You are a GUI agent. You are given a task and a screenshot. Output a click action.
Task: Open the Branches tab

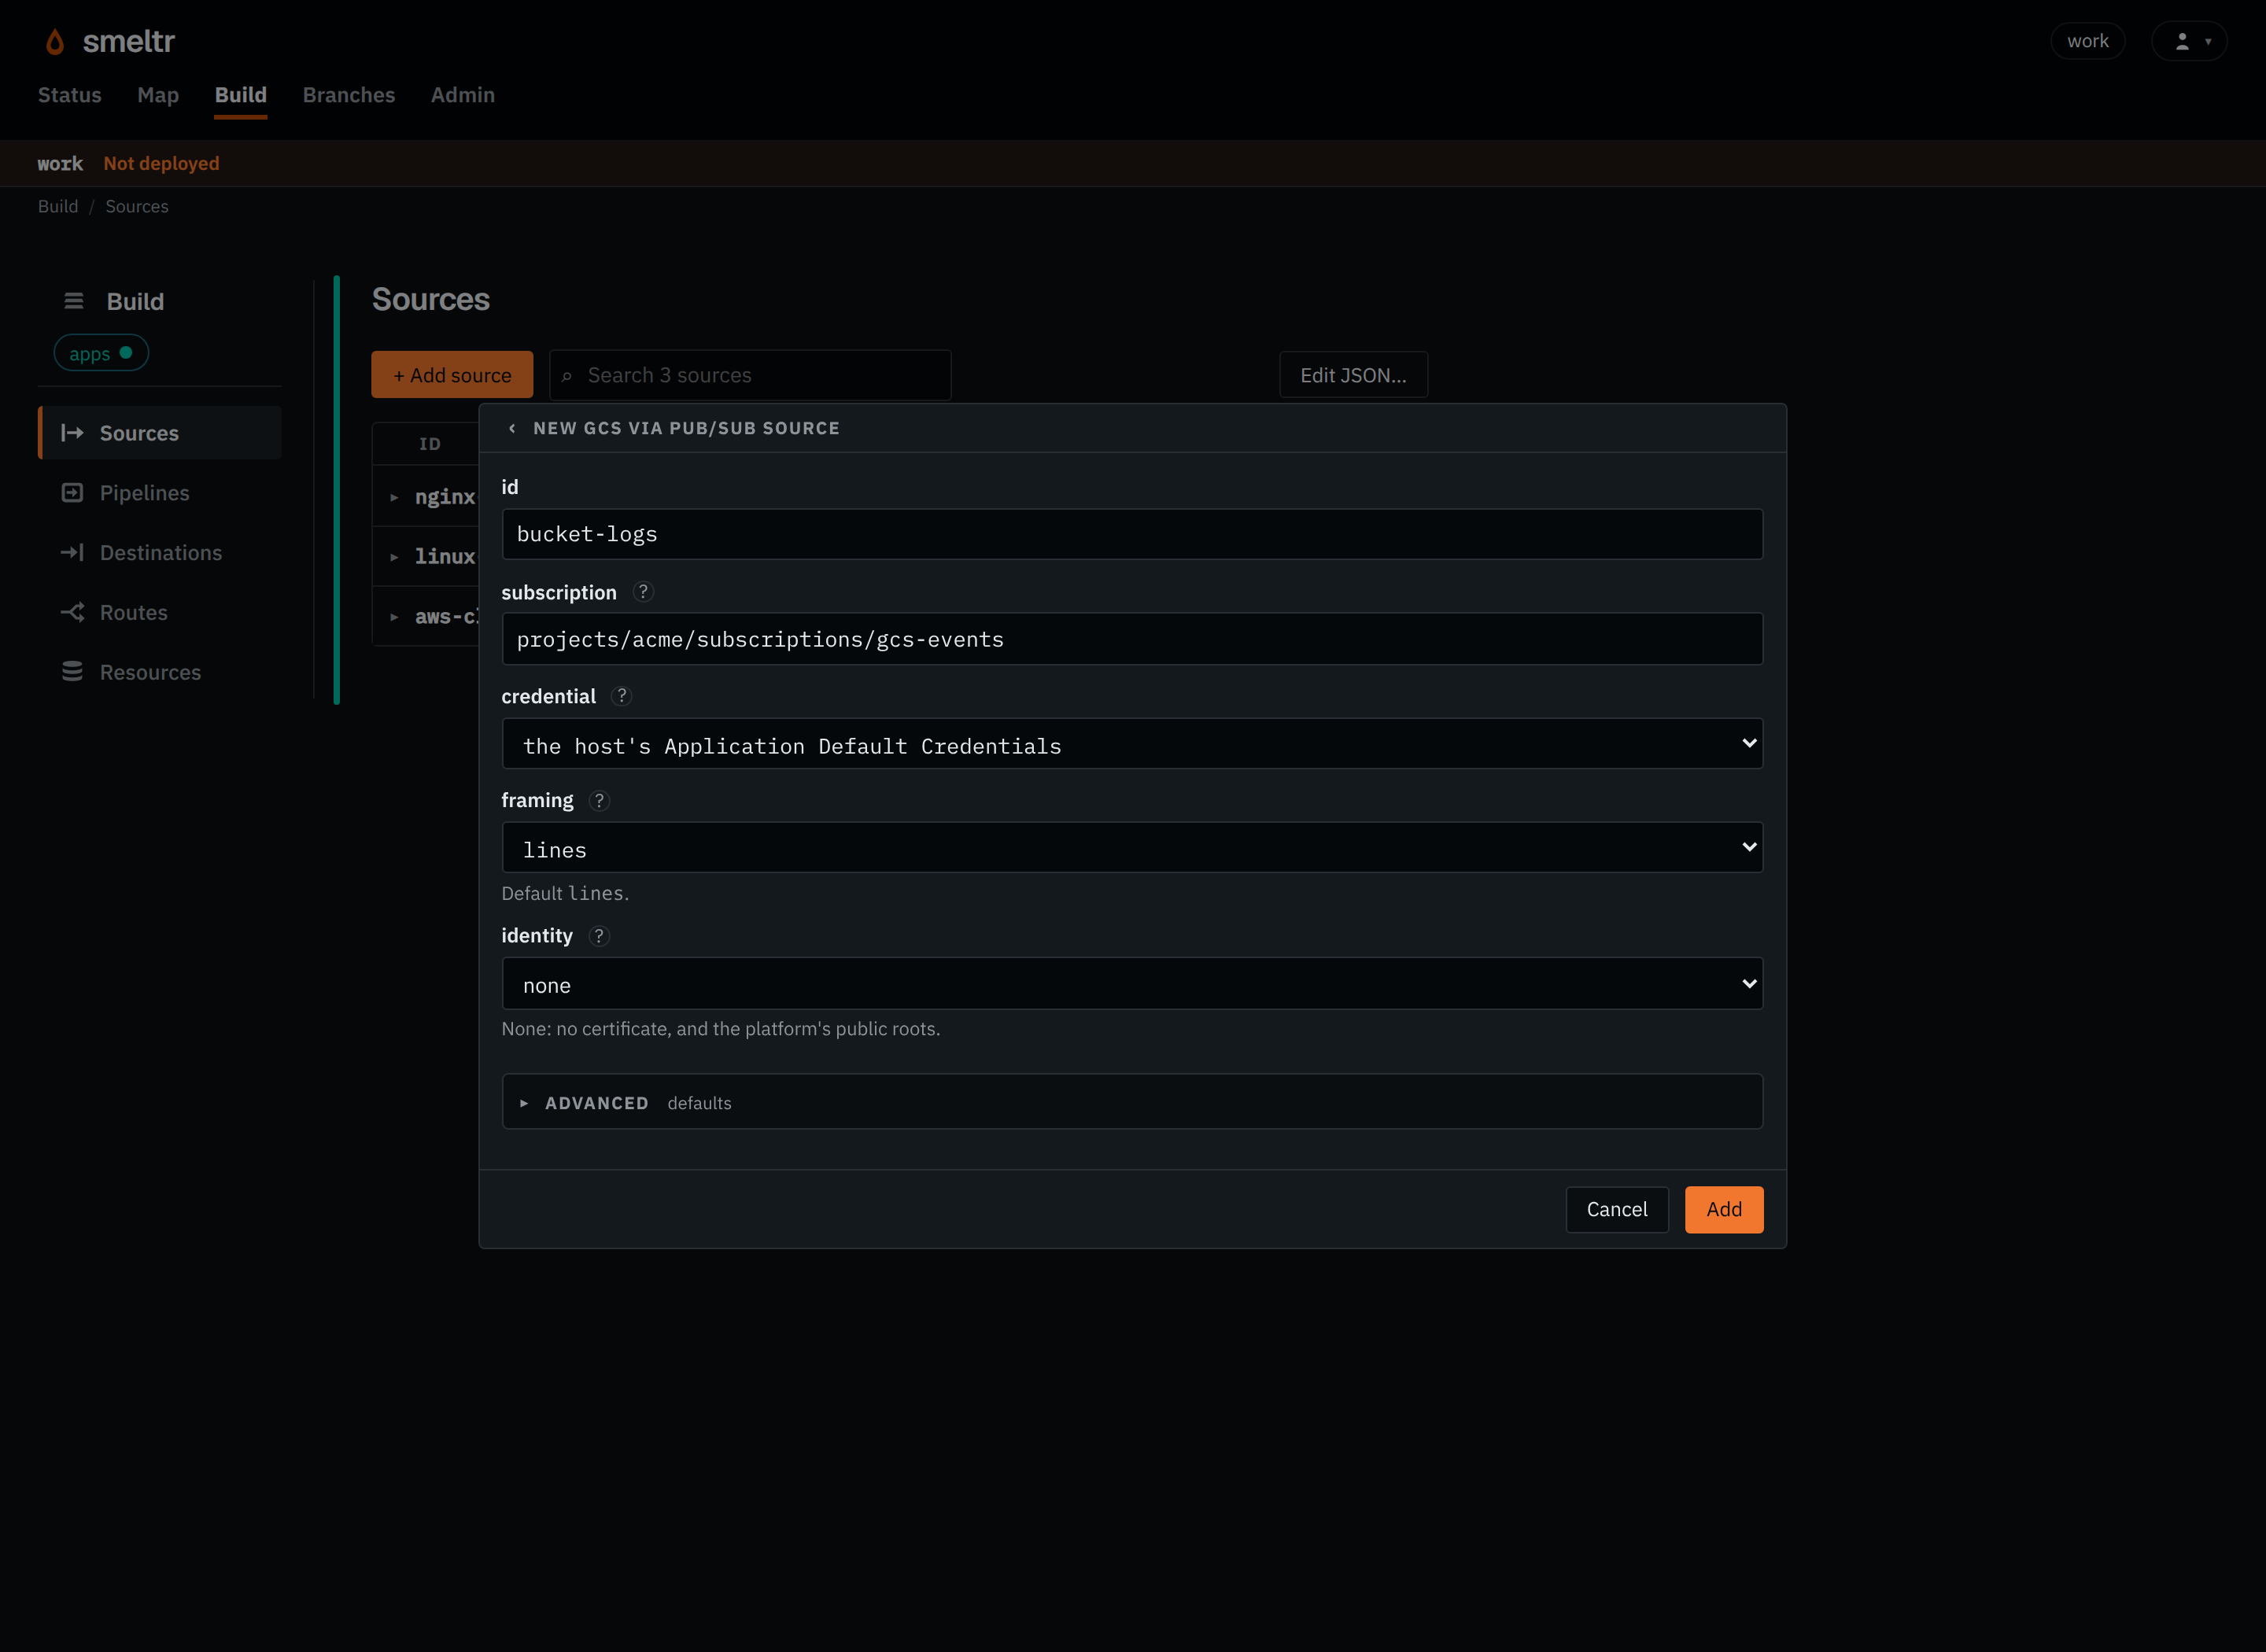tap(349, 95)
